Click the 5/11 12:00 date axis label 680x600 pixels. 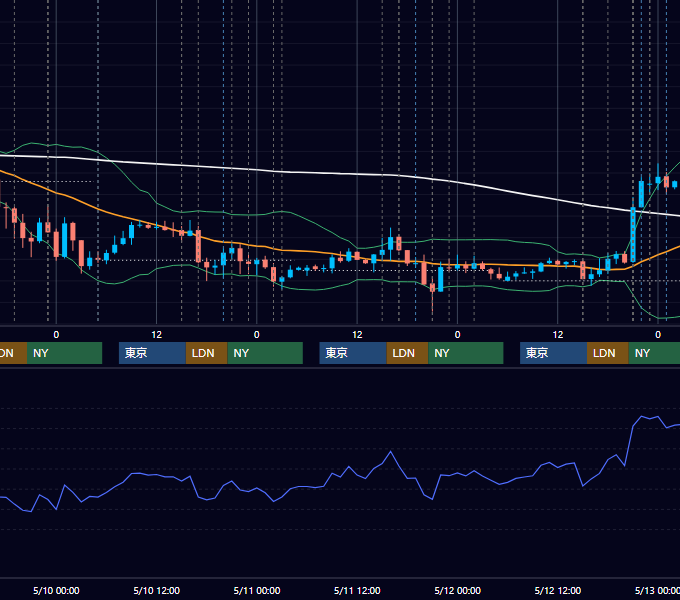click(357, 590)
